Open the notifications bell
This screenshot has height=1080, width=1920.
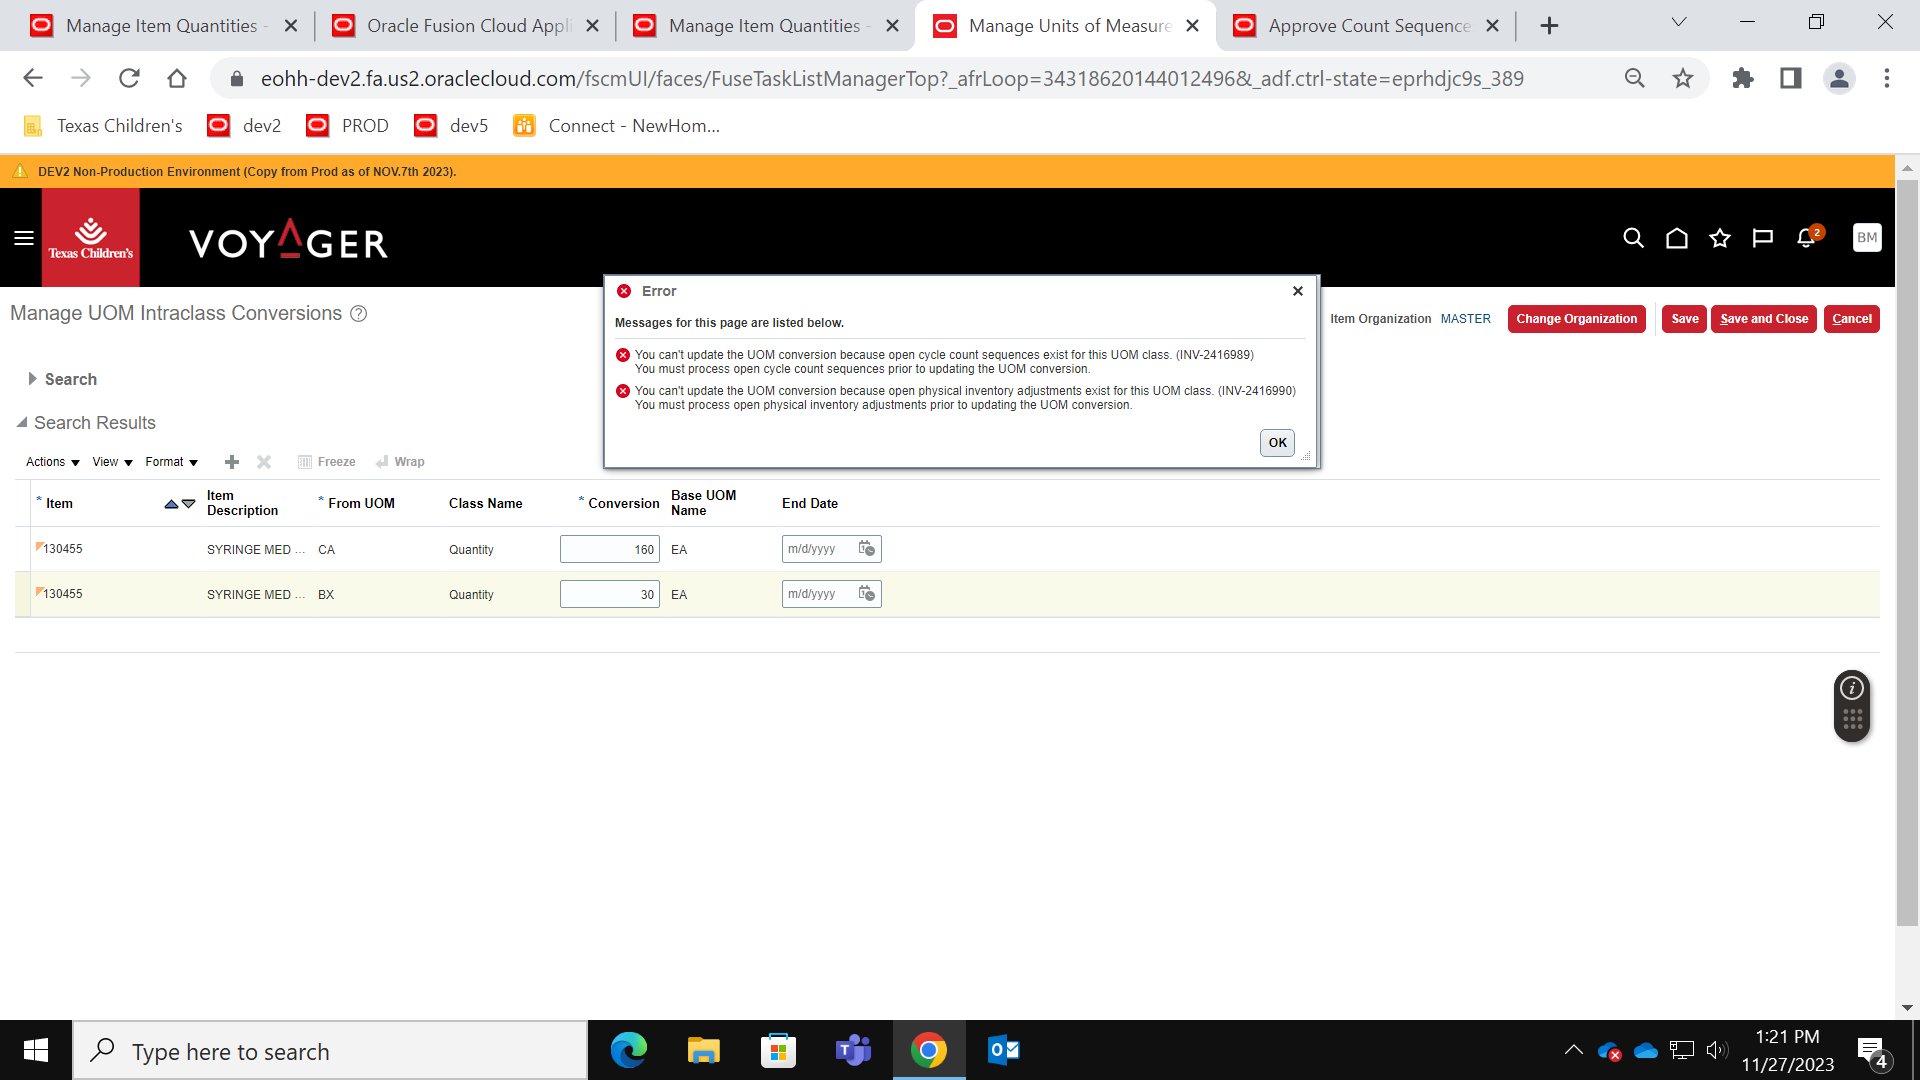coord(1806,238)
